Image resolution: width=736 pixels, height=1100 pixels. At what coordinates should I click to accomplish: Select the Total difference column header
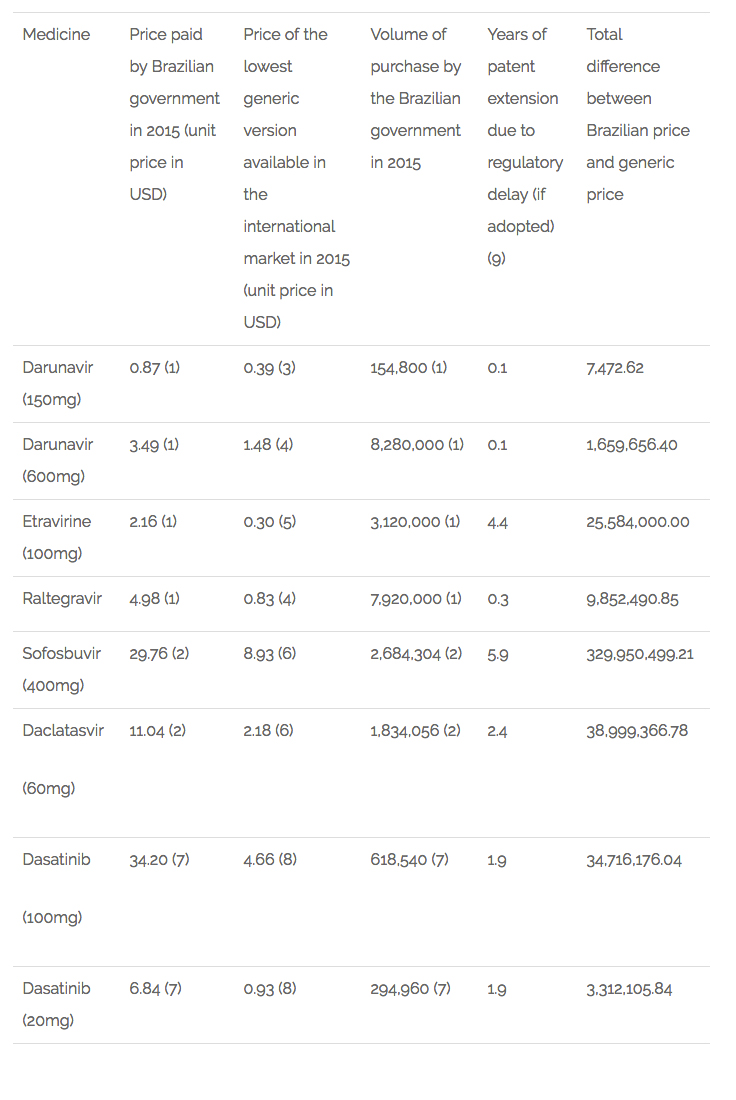tap(638, 114)
